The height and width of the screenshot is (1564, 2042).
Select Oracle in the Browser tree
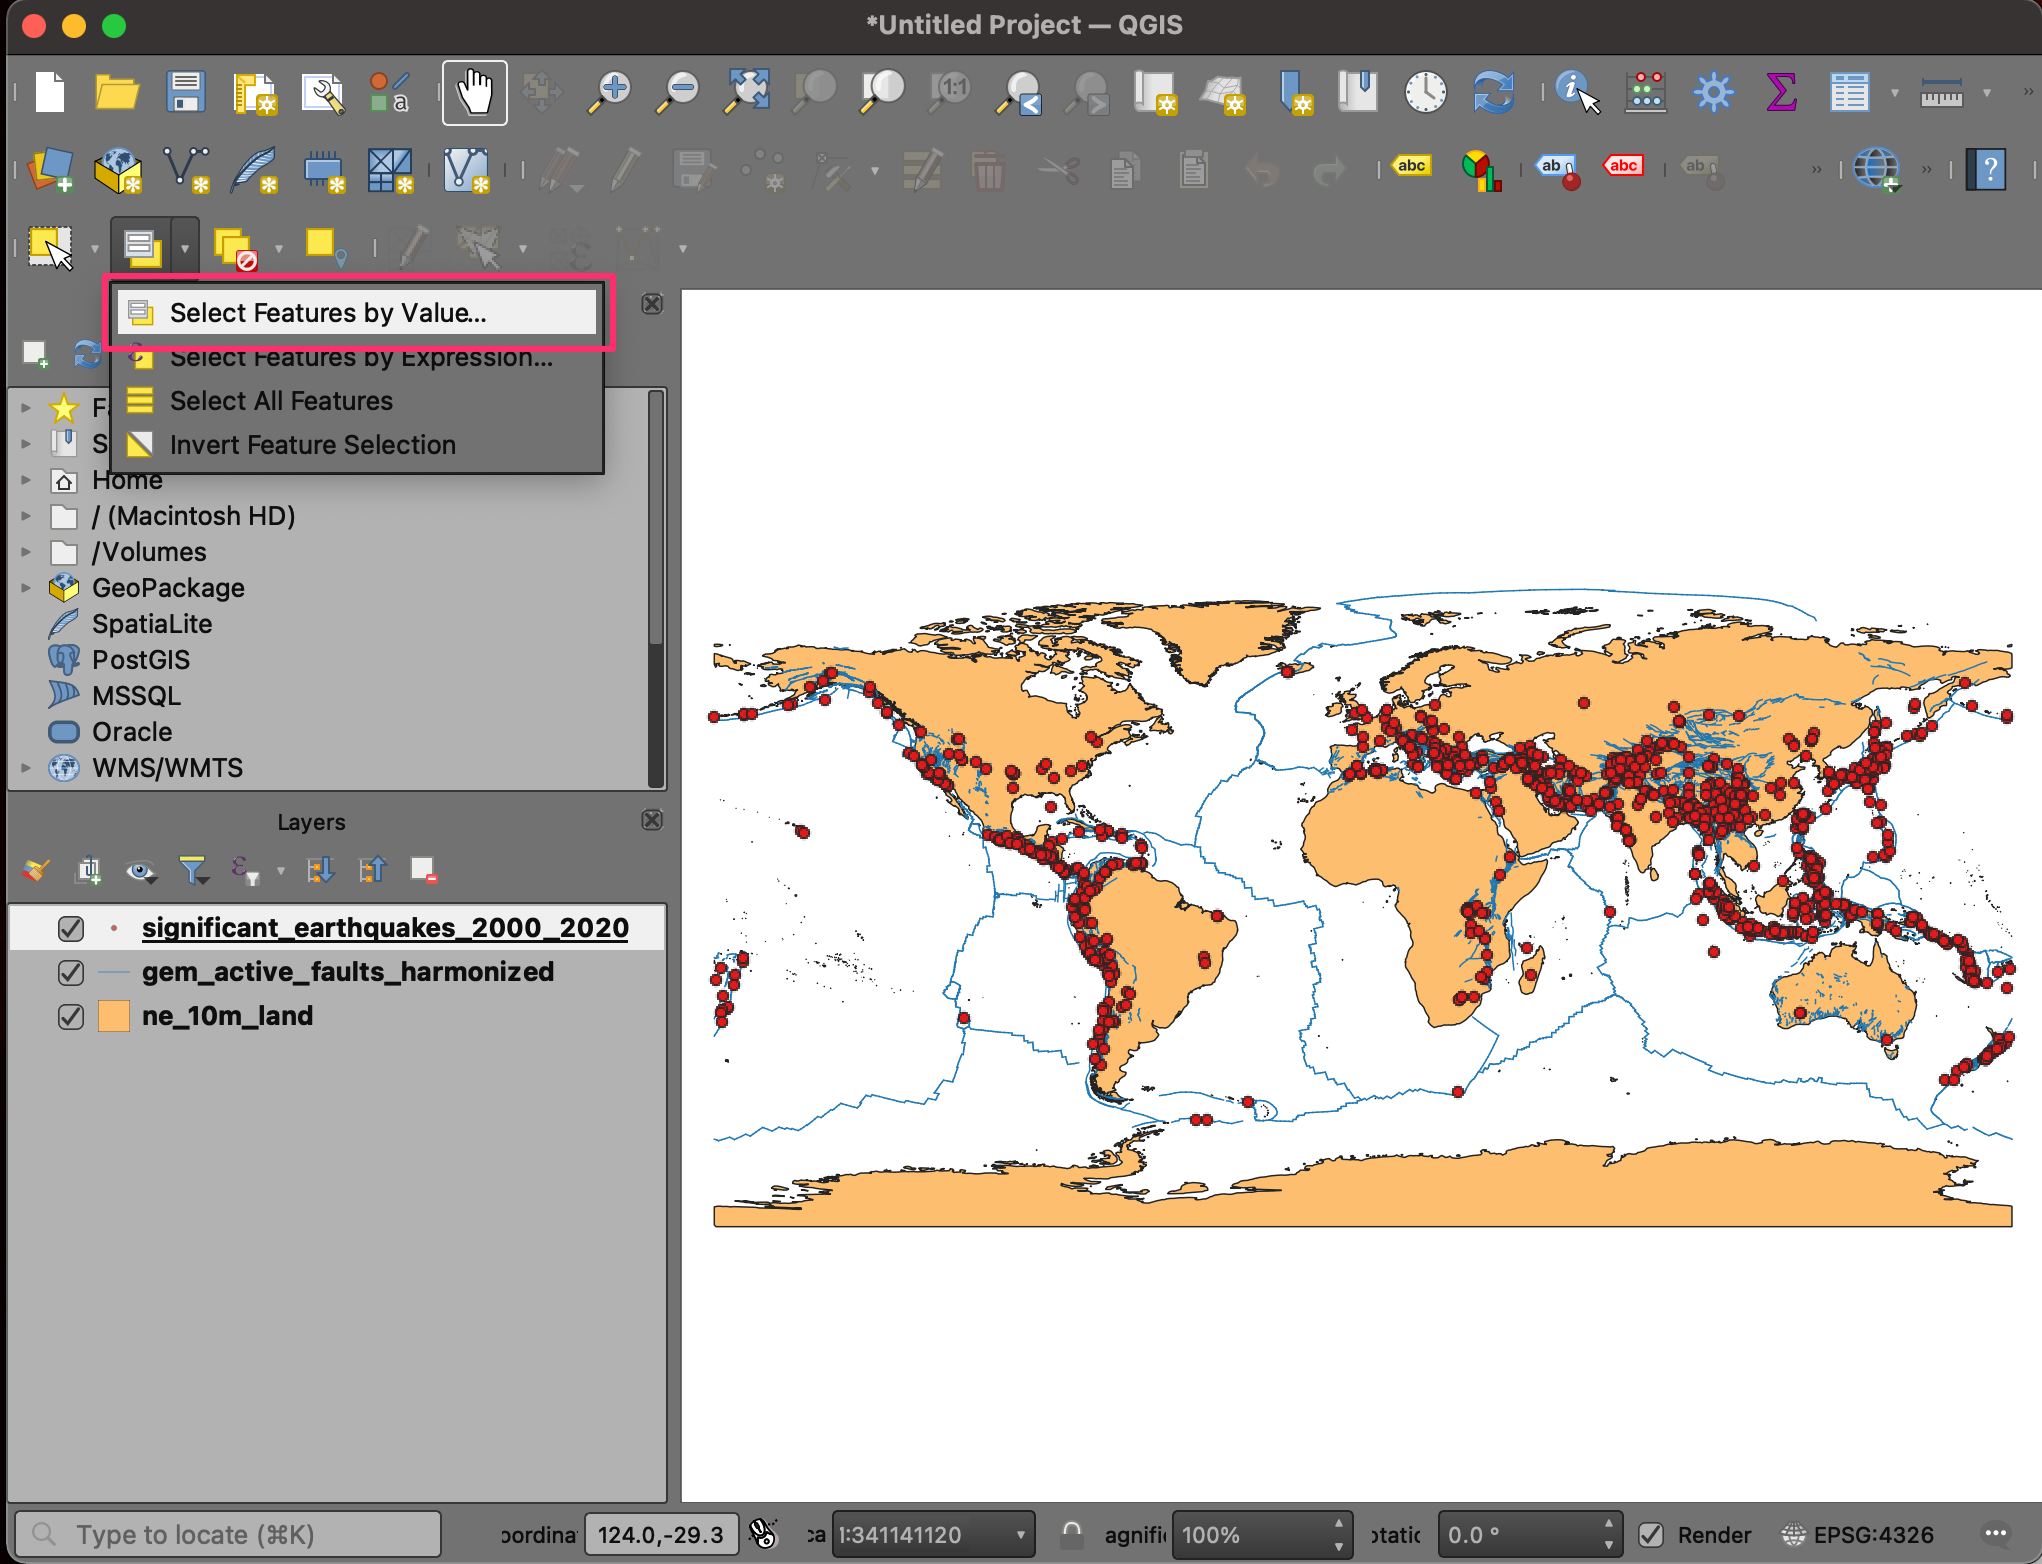[x=132, y=732]
